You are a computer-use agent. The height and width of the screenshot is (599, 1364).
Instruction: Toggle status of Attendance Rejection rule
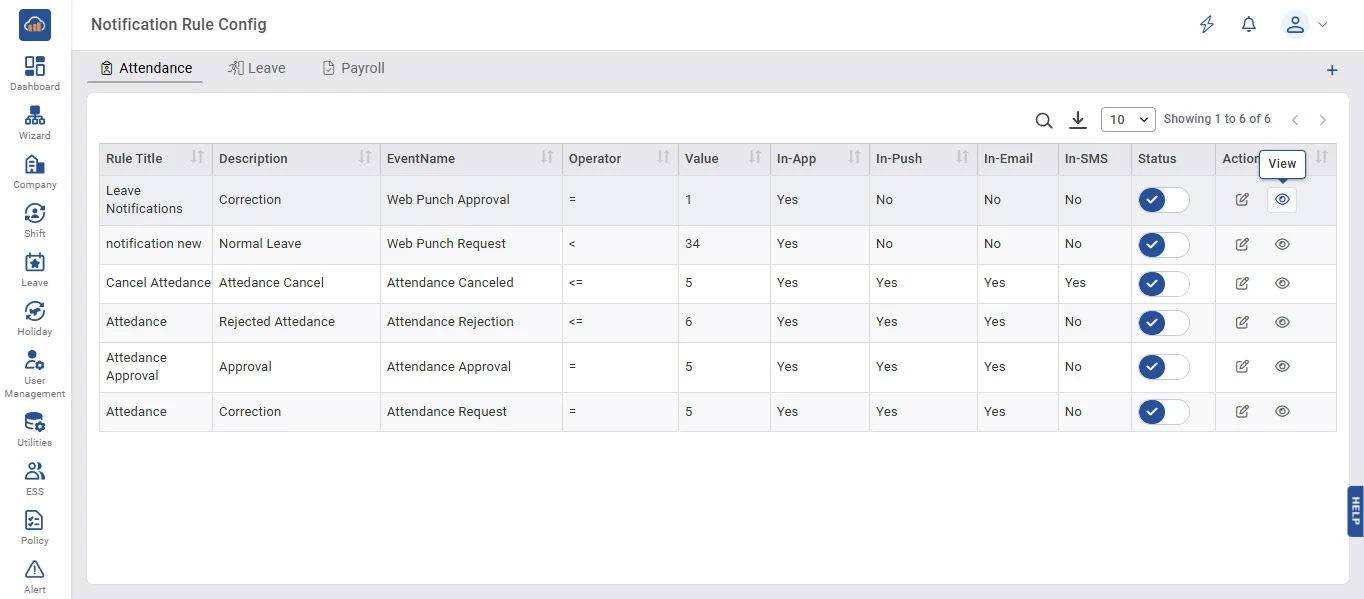coord(1163,322)
